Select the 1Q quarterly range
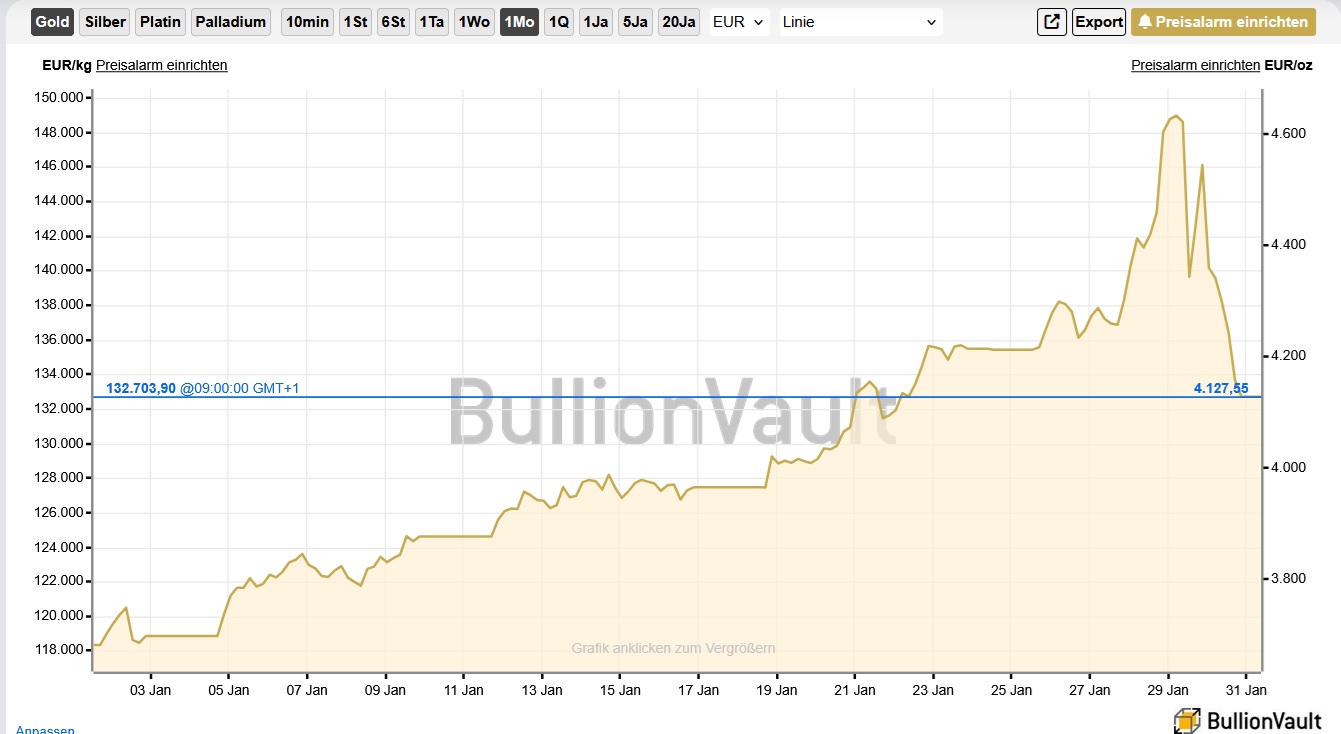This screenshot has height=734, width=1341. pyautogui.click(x=559, y=22)
